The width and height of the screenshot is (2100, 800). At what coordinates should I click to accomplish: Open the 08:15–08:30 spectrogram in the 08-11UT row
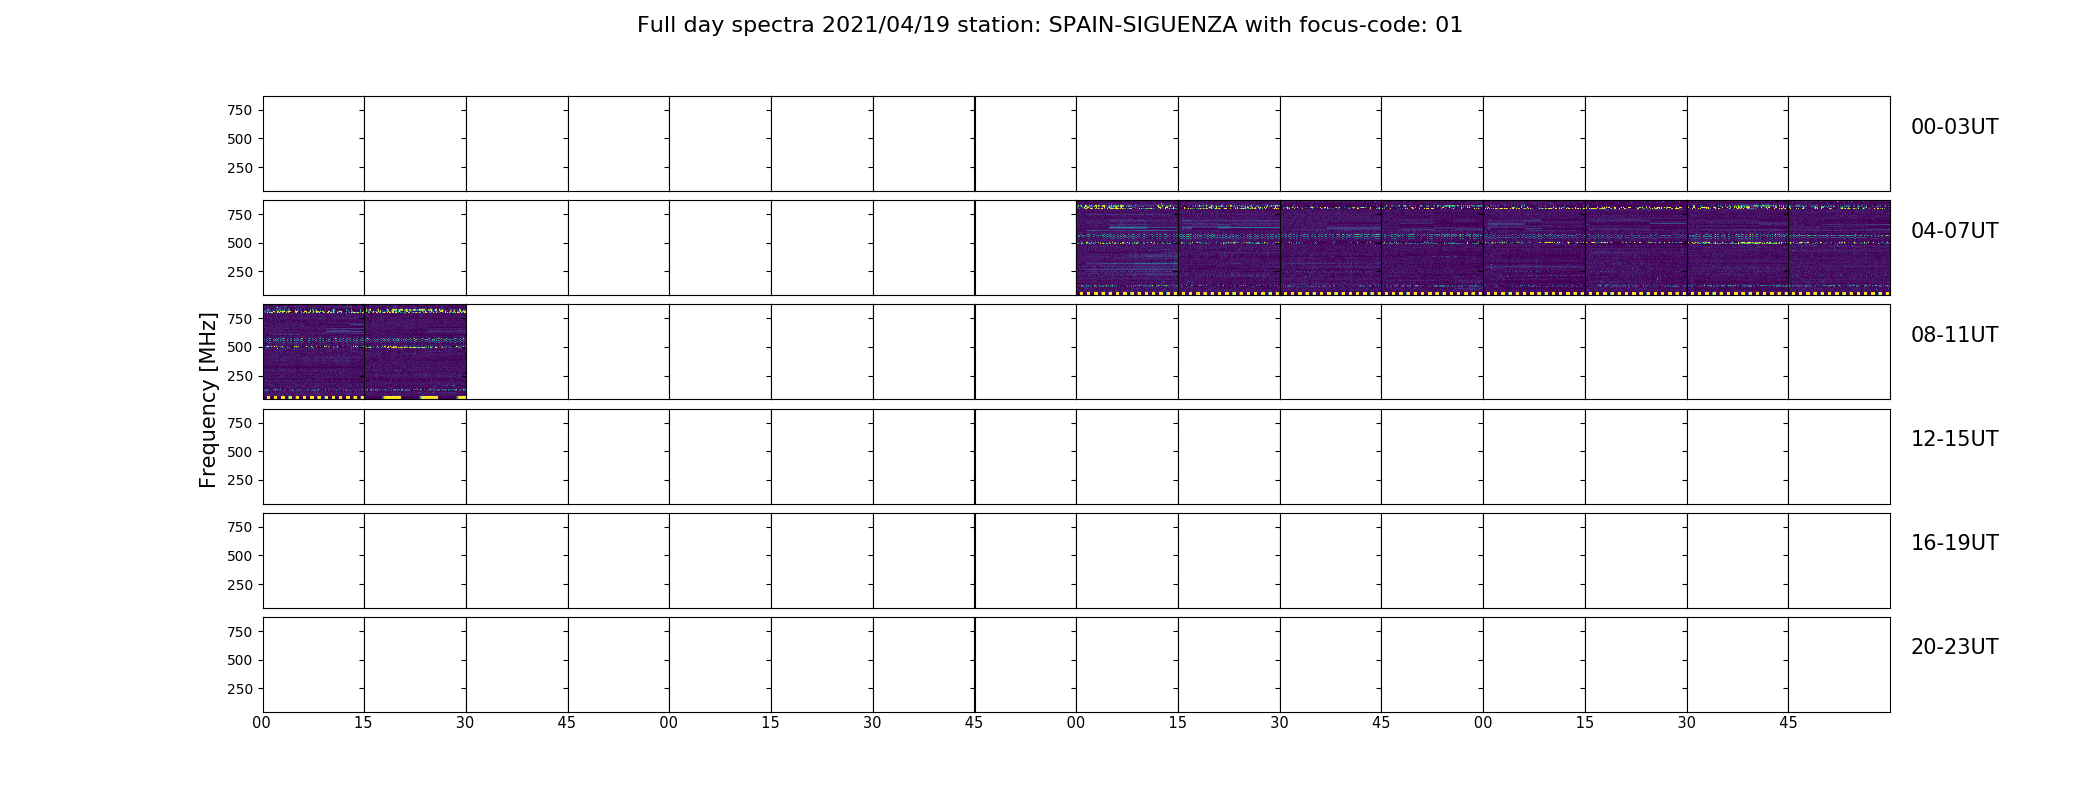(415, 352)
